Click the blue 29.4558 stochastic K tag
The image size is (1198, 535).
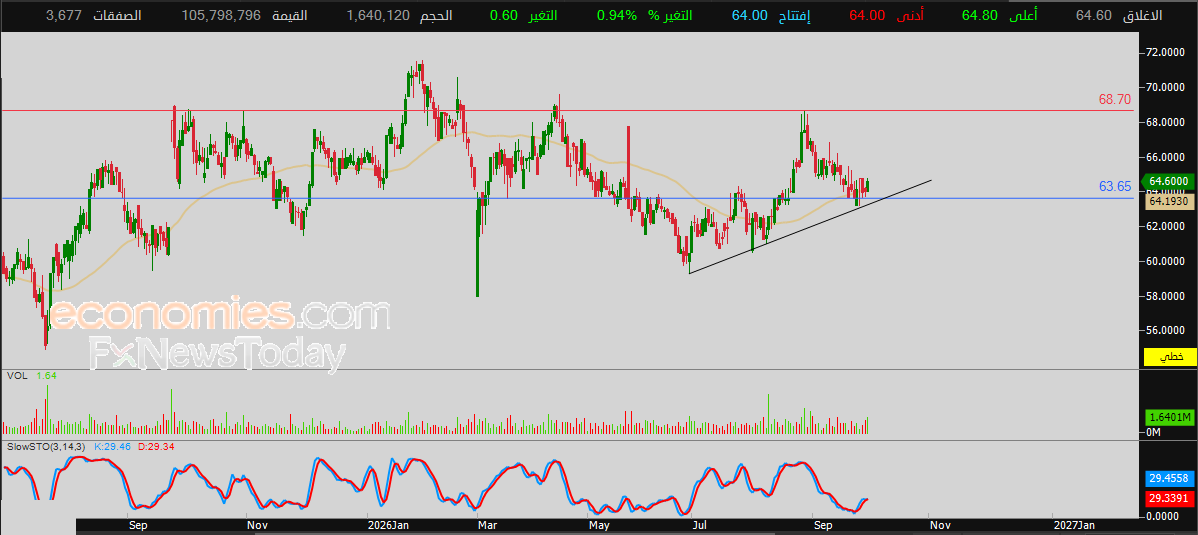pyautogui.click(x=1169, y=479)
